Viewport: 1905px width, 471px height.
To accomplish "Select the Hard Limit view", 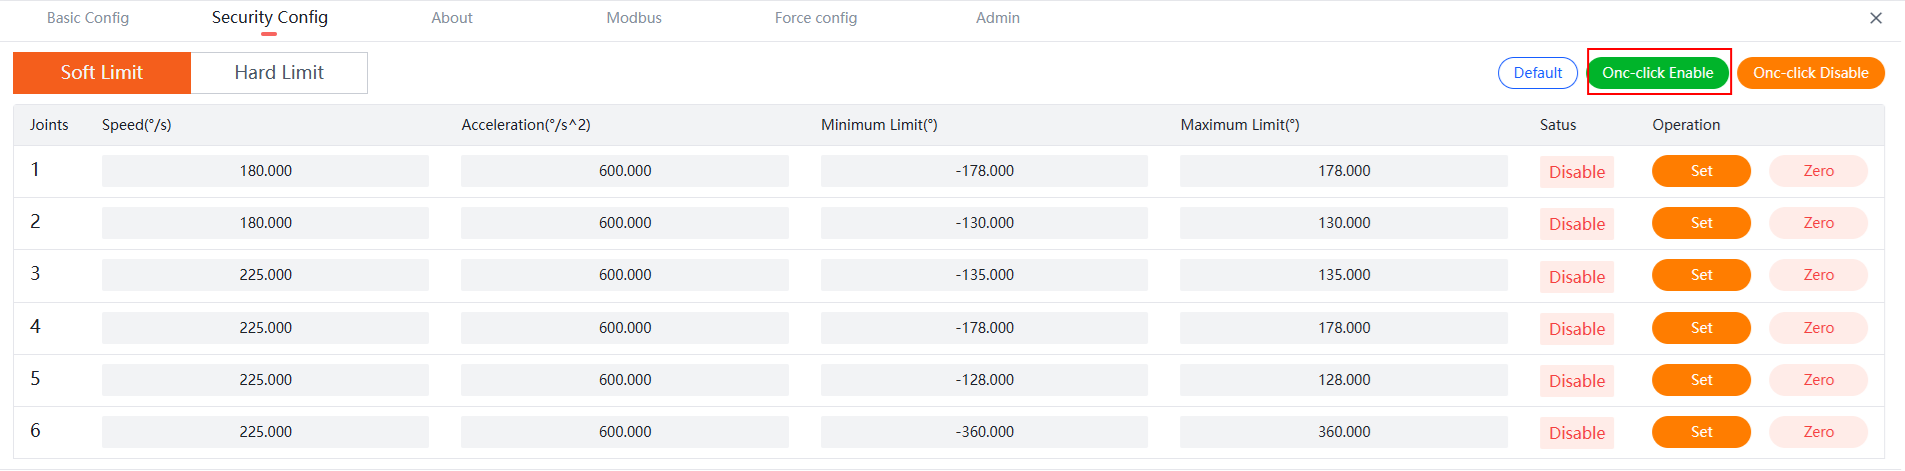I will tap(279, 73).
